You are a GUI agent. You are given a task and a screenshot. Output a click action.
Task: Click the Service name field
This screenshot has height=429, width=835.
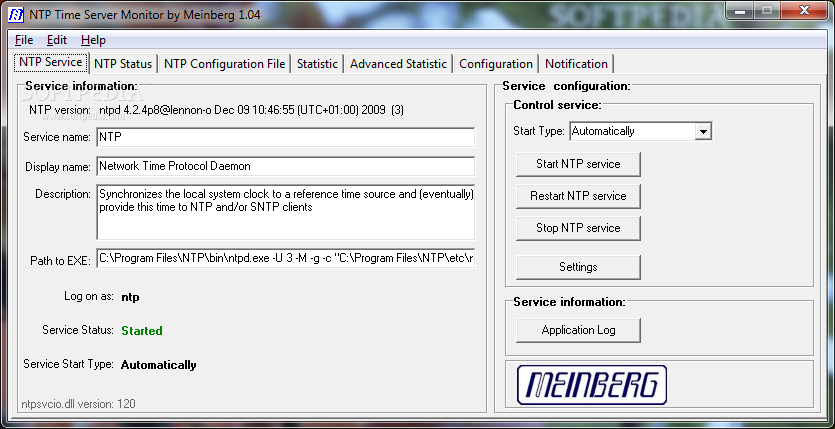(285, 137)
